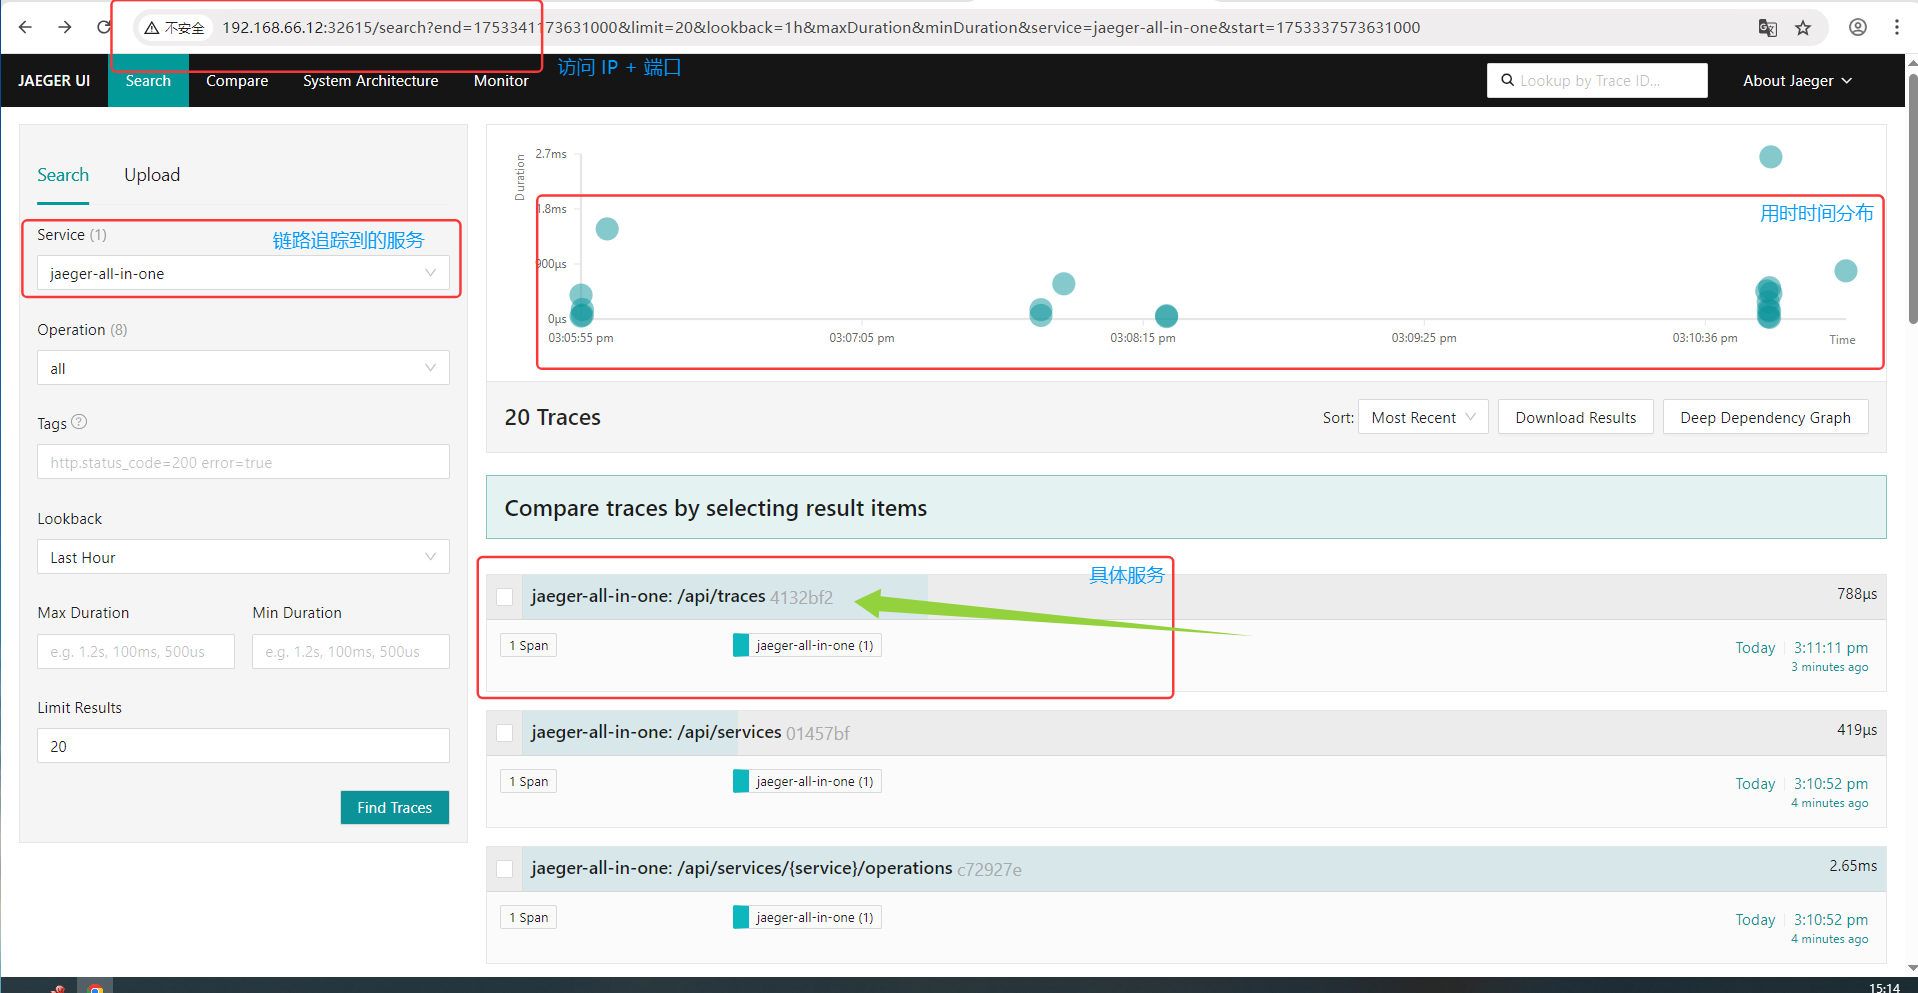The height and width of the screenshot is (993, 1918).
Task: Click the Limit Results field
Action: (x=243, y=746)
